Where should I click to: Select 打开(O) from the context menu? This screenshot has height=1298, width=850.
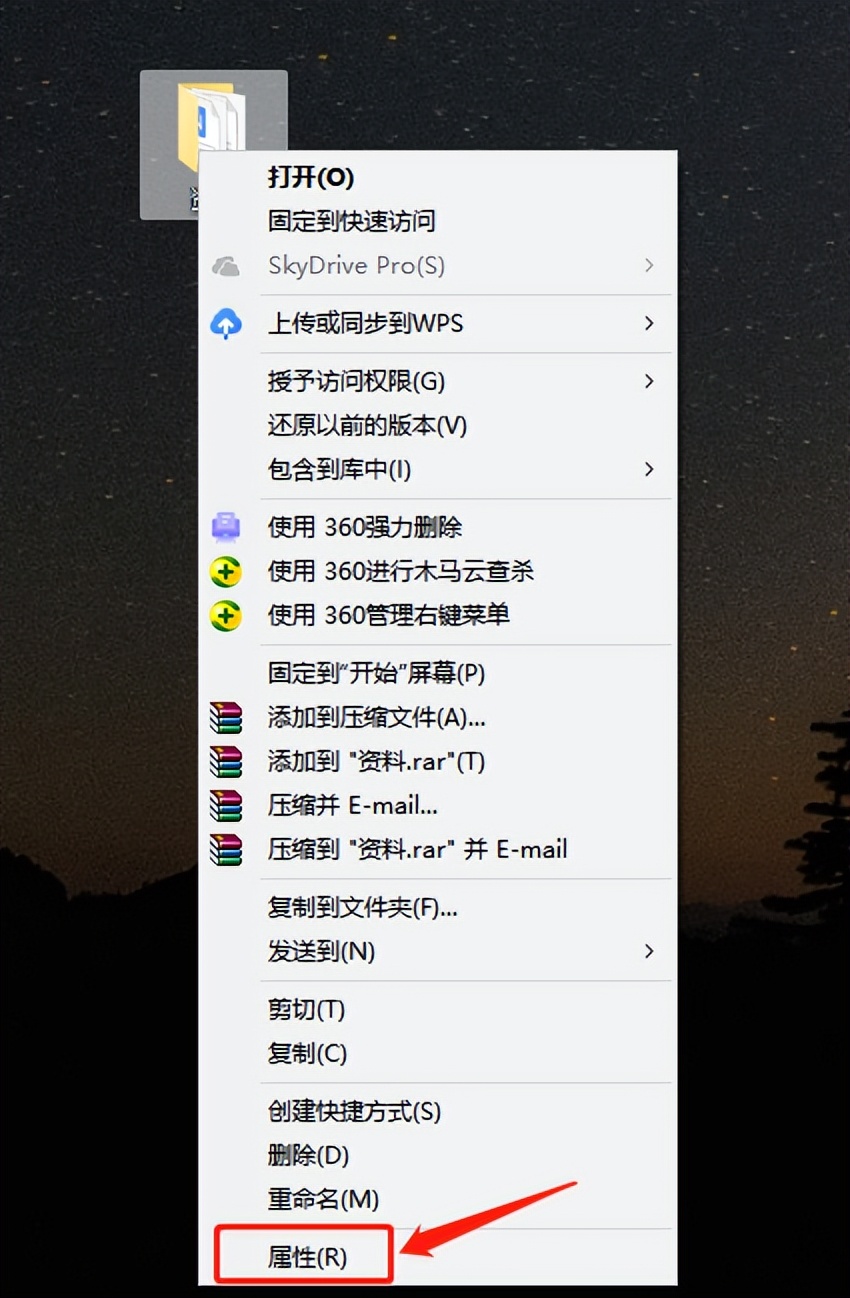(x=310, y=177)
